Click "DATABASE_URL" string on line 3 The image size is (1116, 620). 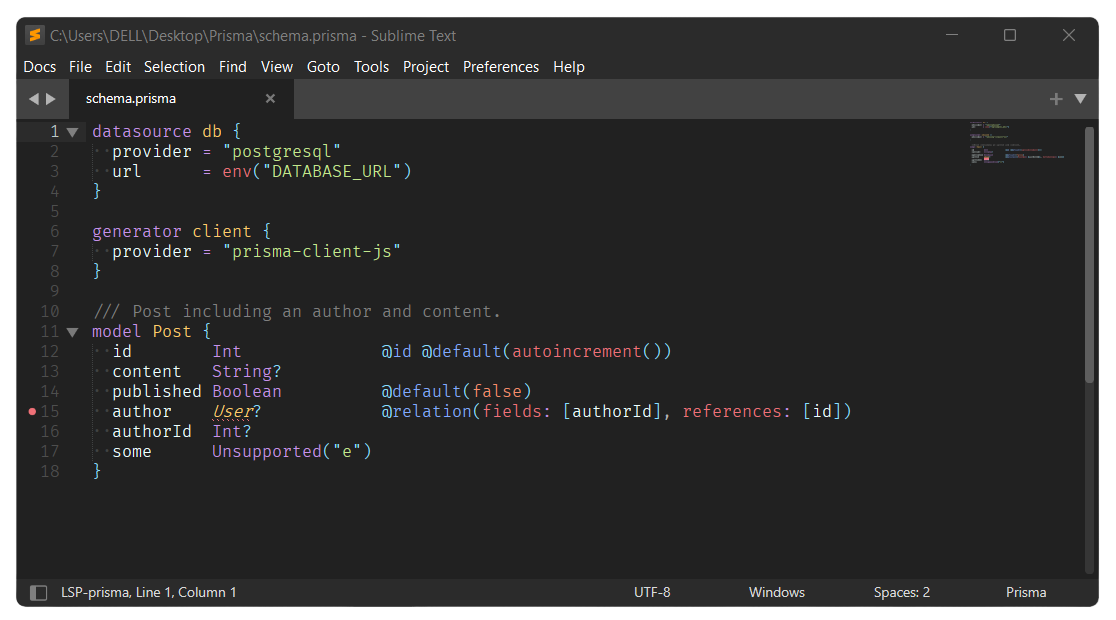[x=332, y=172]
